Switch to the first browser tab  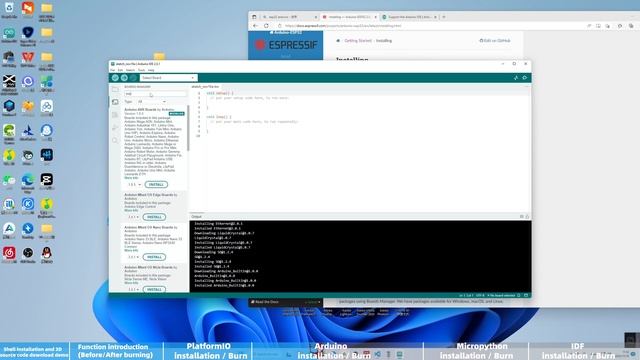pyautogui.click(x=289, y=17)
